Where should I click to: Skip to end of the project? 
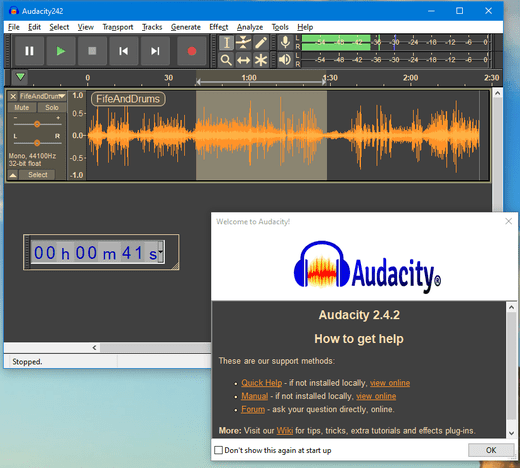[155, 51]
